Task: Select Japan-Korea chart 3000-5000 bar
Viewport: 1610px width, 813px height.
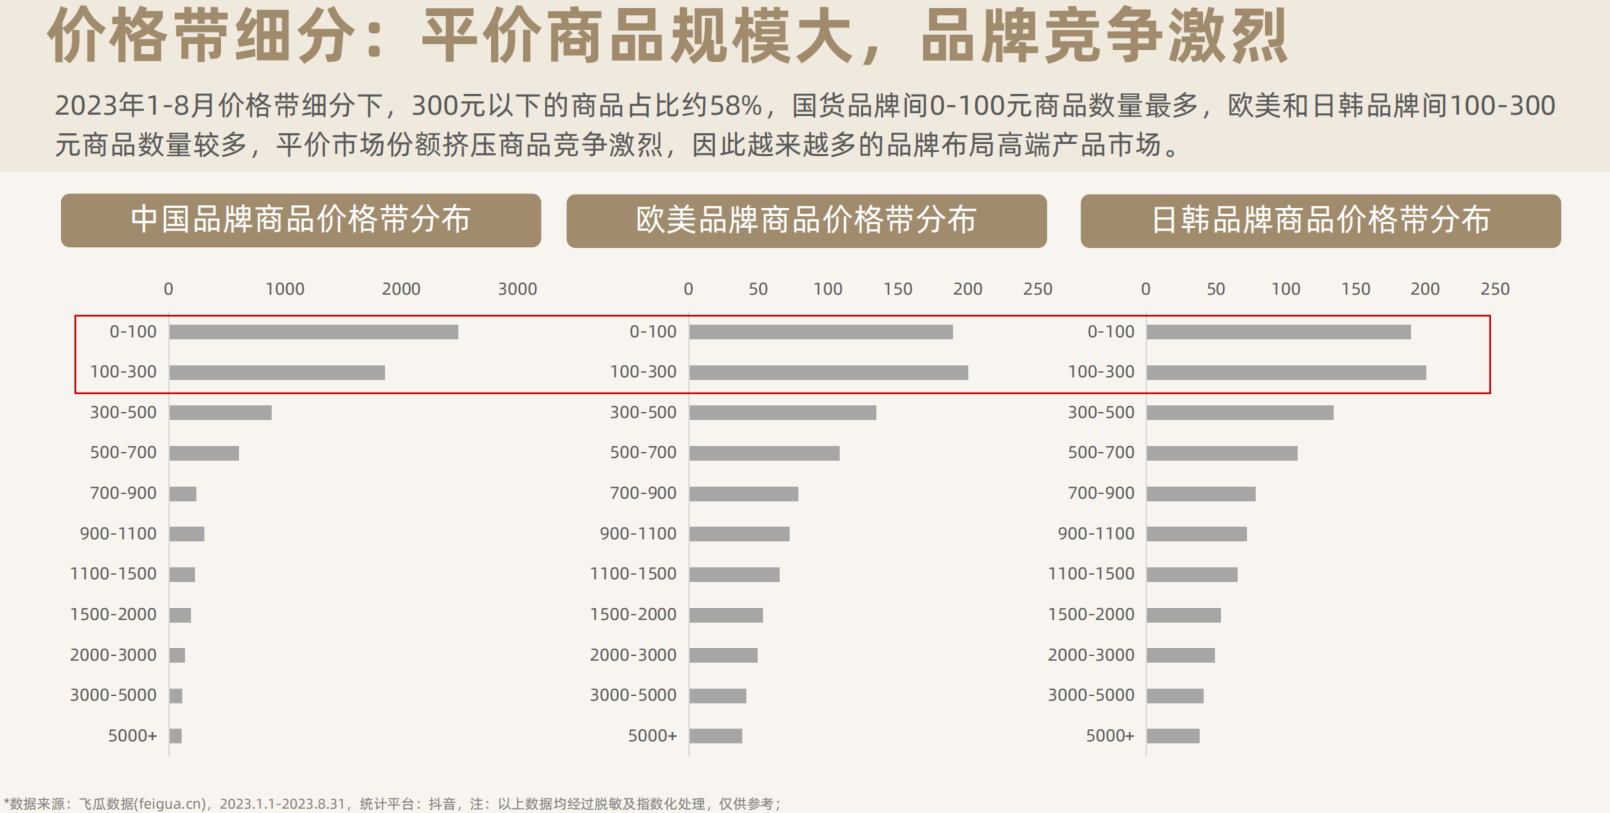Action: 1175,695
